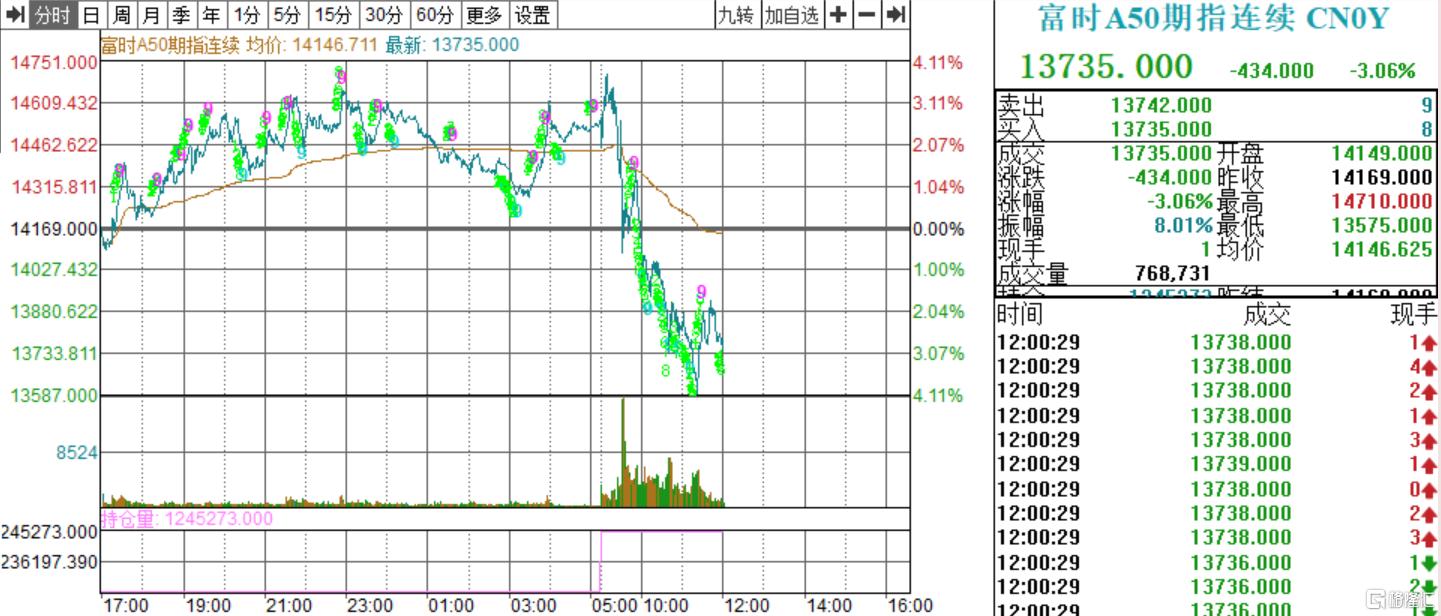Click the minus zoom-out icon
Image resolution: width=1441 pixels, height=616 pixels.
866,15
